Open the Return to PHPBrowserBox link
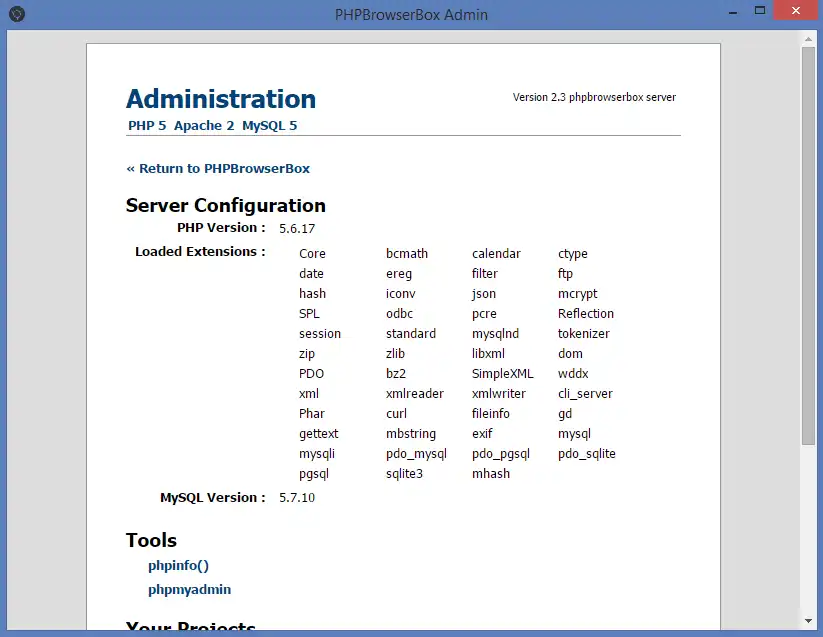 pyautogui.click(x=218, y=168)
